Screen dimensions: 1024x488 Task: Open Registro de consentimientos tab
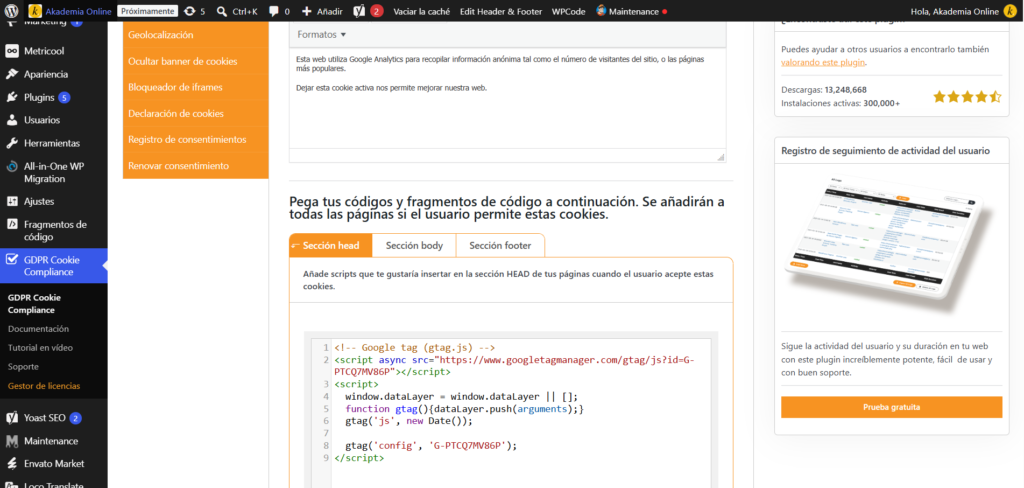point(196,140)
